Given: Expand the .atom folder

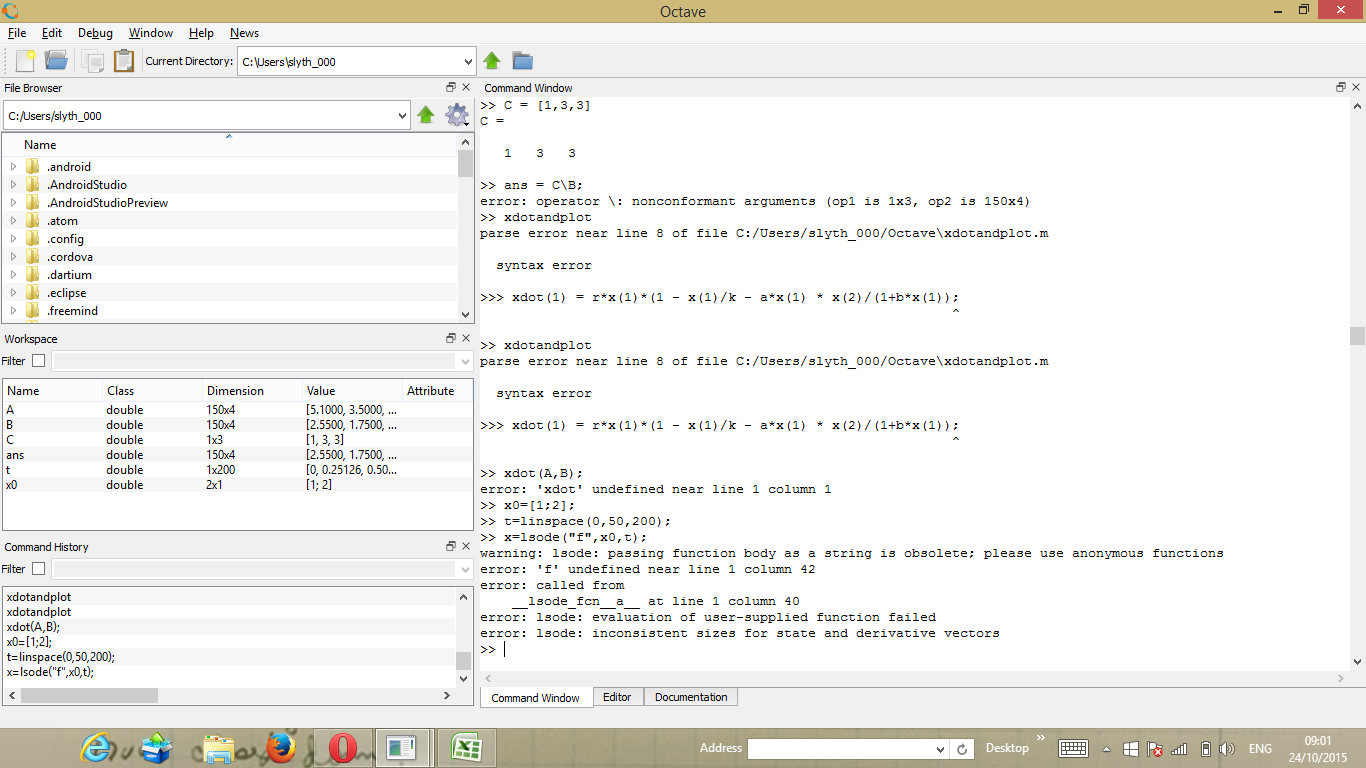Looking at the screenshot, I should [13, 221].
